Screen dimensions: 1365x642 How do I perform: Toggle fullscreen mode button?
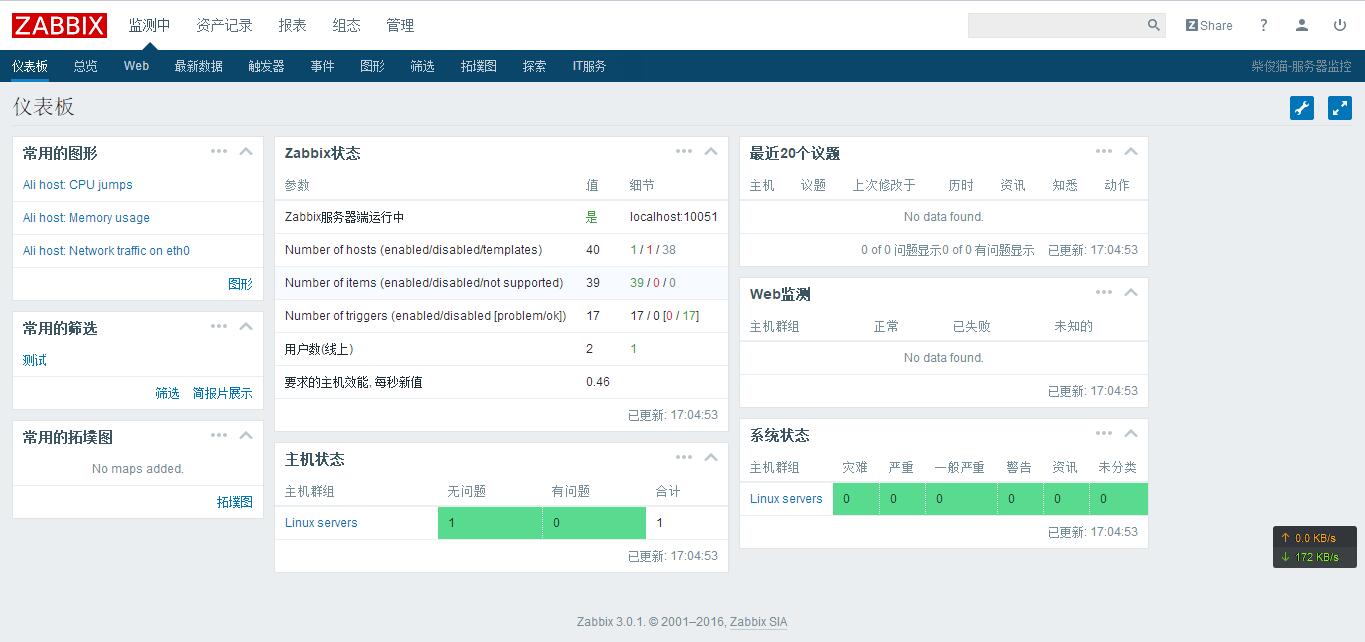(1340, 108)
